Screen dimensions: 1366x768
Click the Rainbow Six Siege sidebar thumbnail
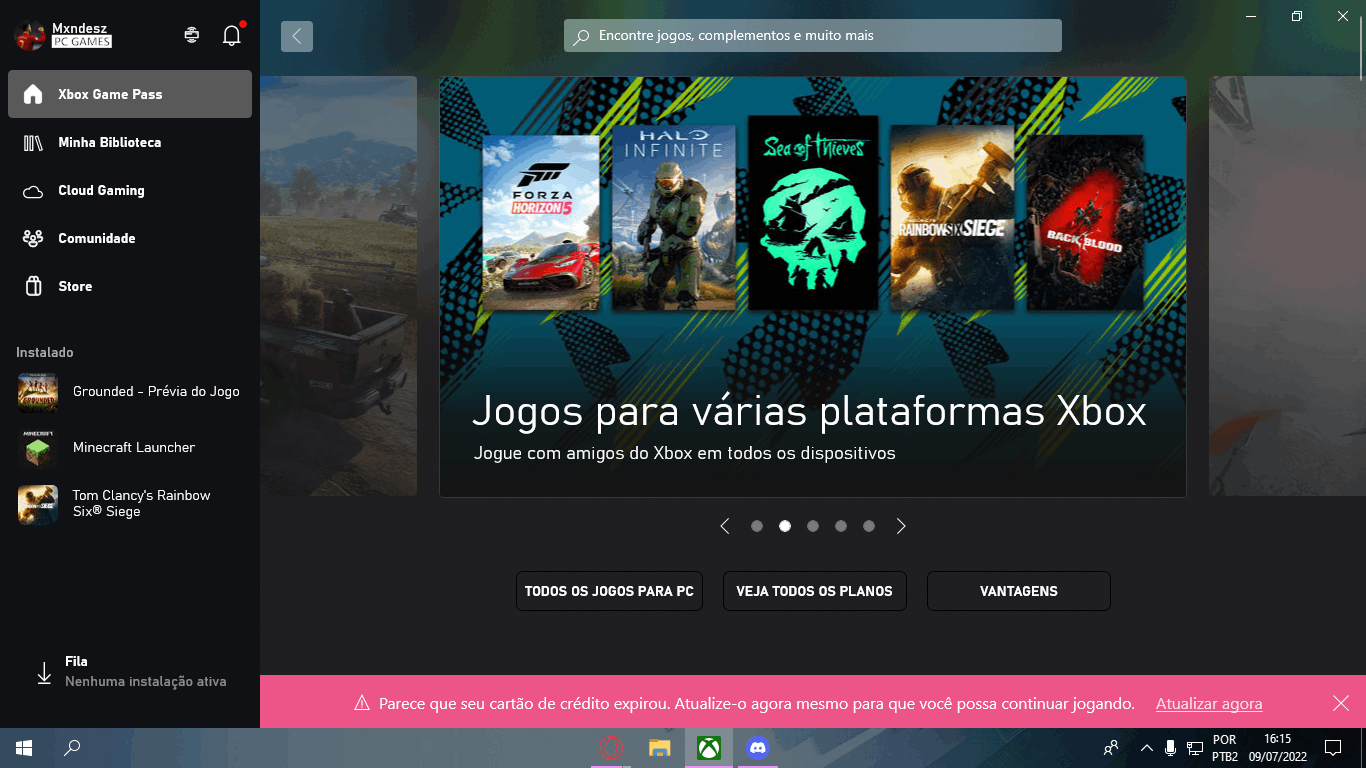pyautogui.click(x=38, y=504)
